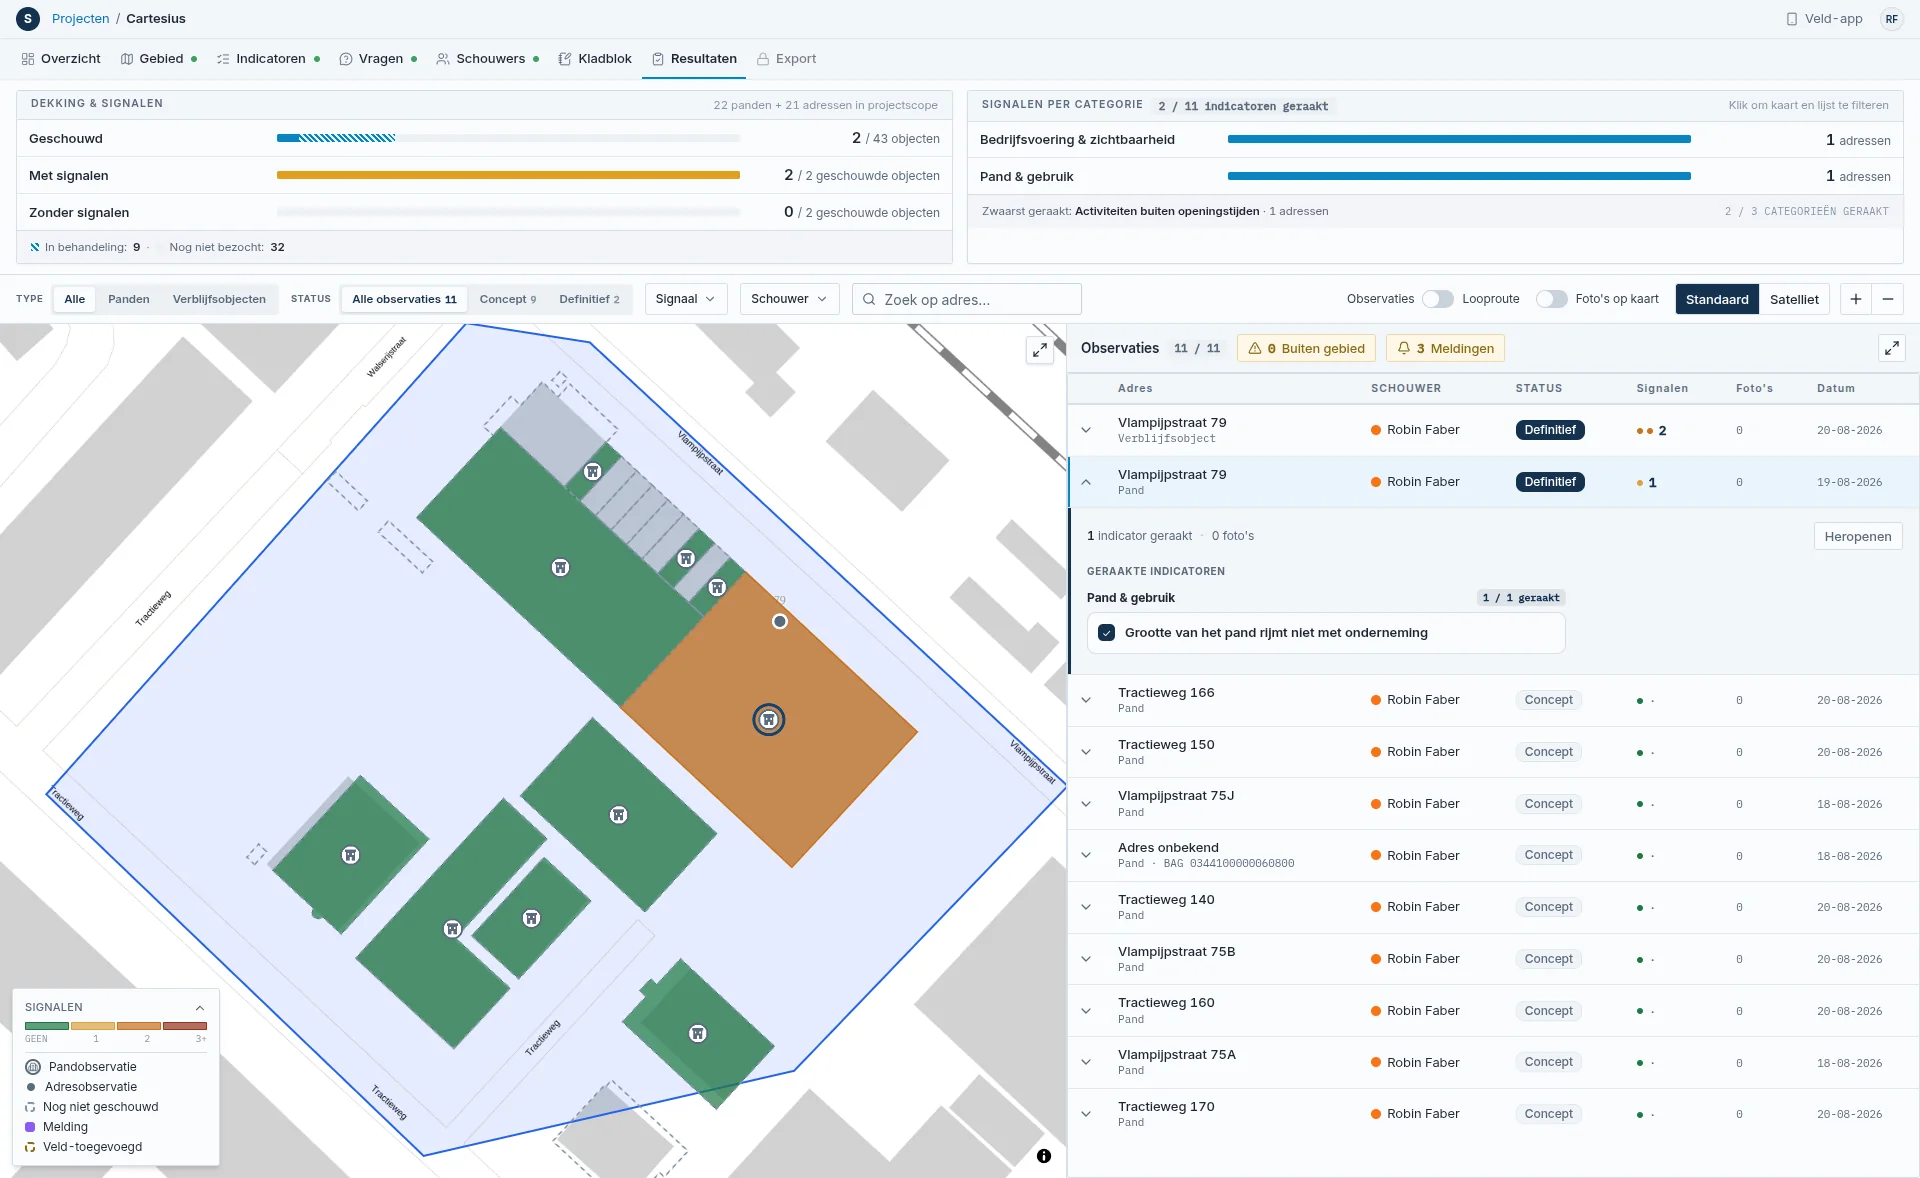Click the Projecten breadcrumb link
Screen dimensions: 1920x1178
point(81,19)
